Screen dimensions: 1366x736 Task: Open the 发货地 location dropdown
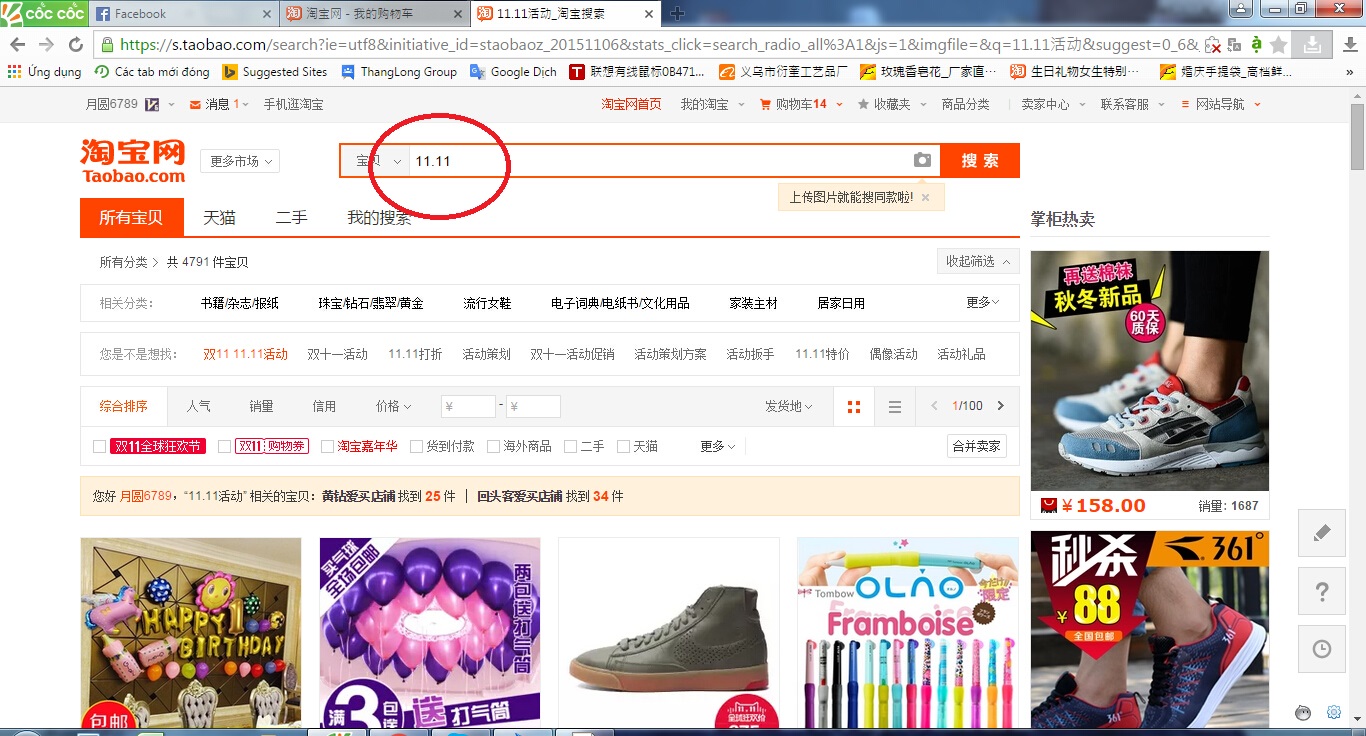pyautogui.click(x=788, y=407)
